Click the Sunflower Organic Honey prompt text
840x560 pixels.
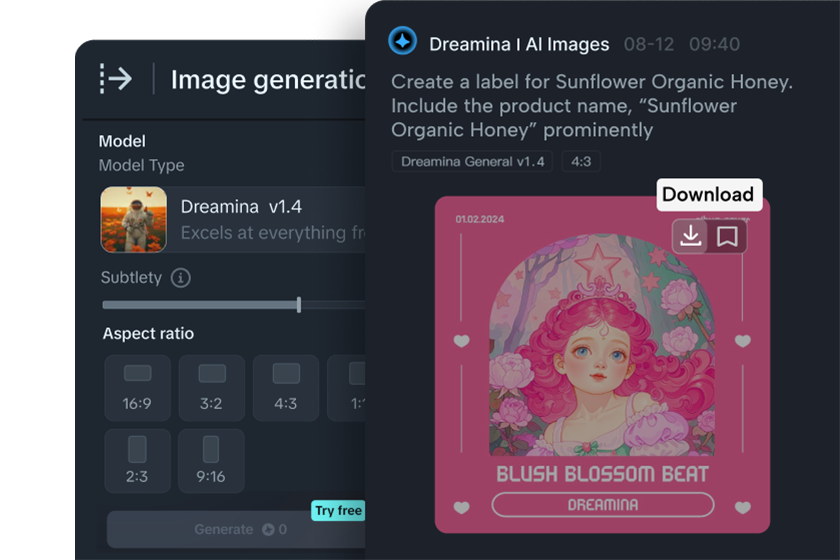pos(591,106)
